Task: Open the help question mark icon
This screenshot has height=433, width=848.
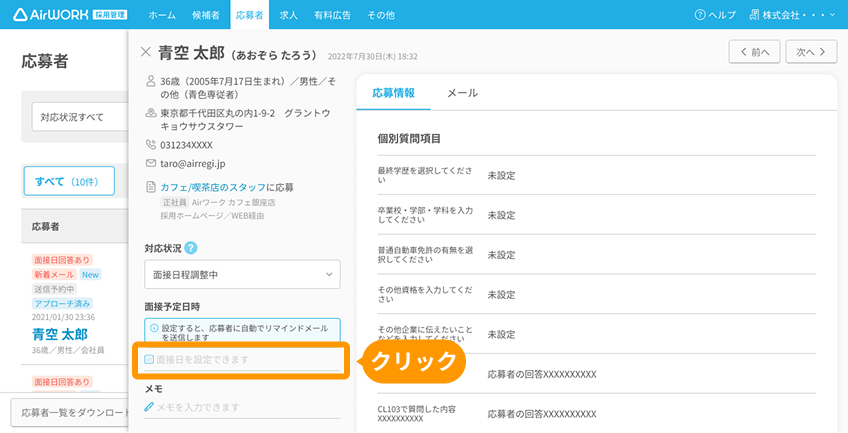Action: (x=700, y=15)
